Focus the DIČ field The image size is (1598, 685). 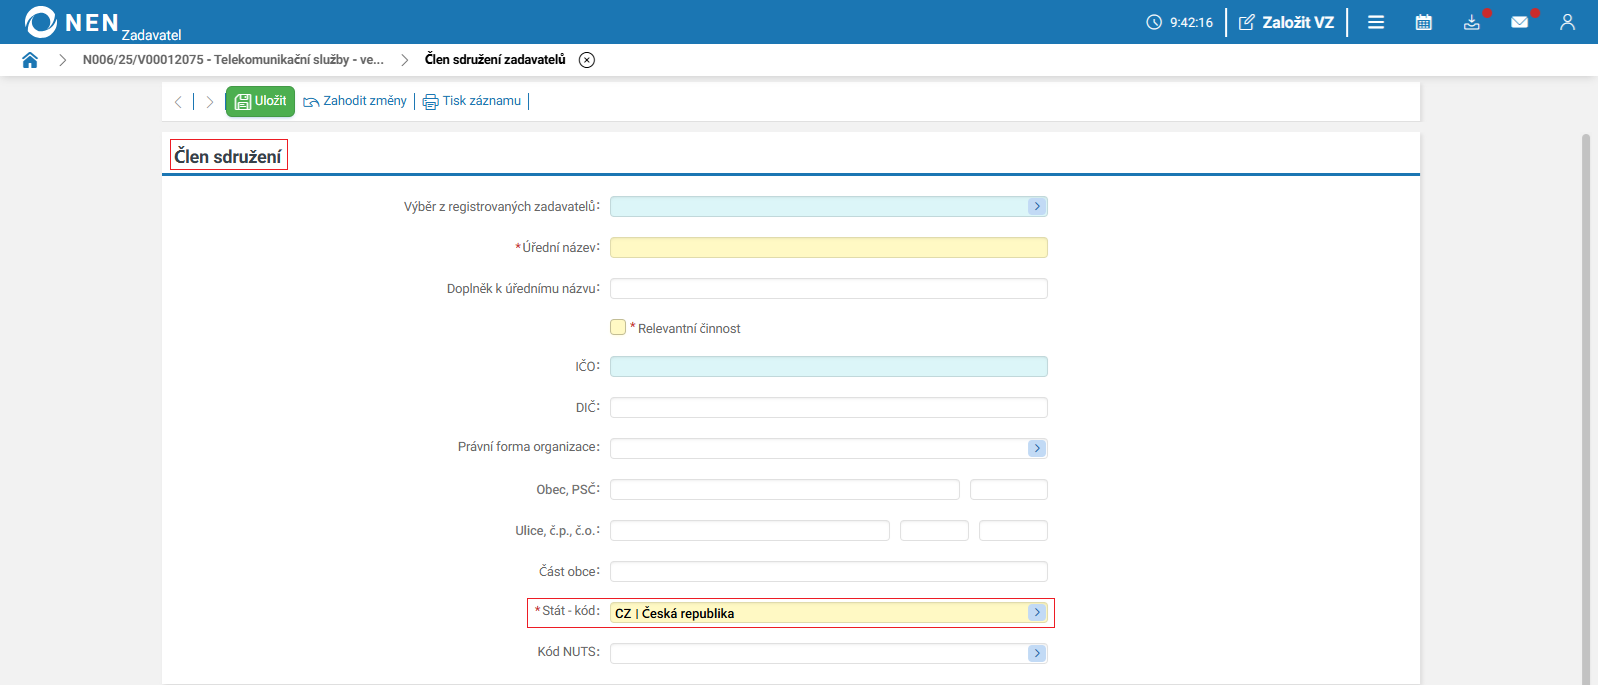click(829, 407)
